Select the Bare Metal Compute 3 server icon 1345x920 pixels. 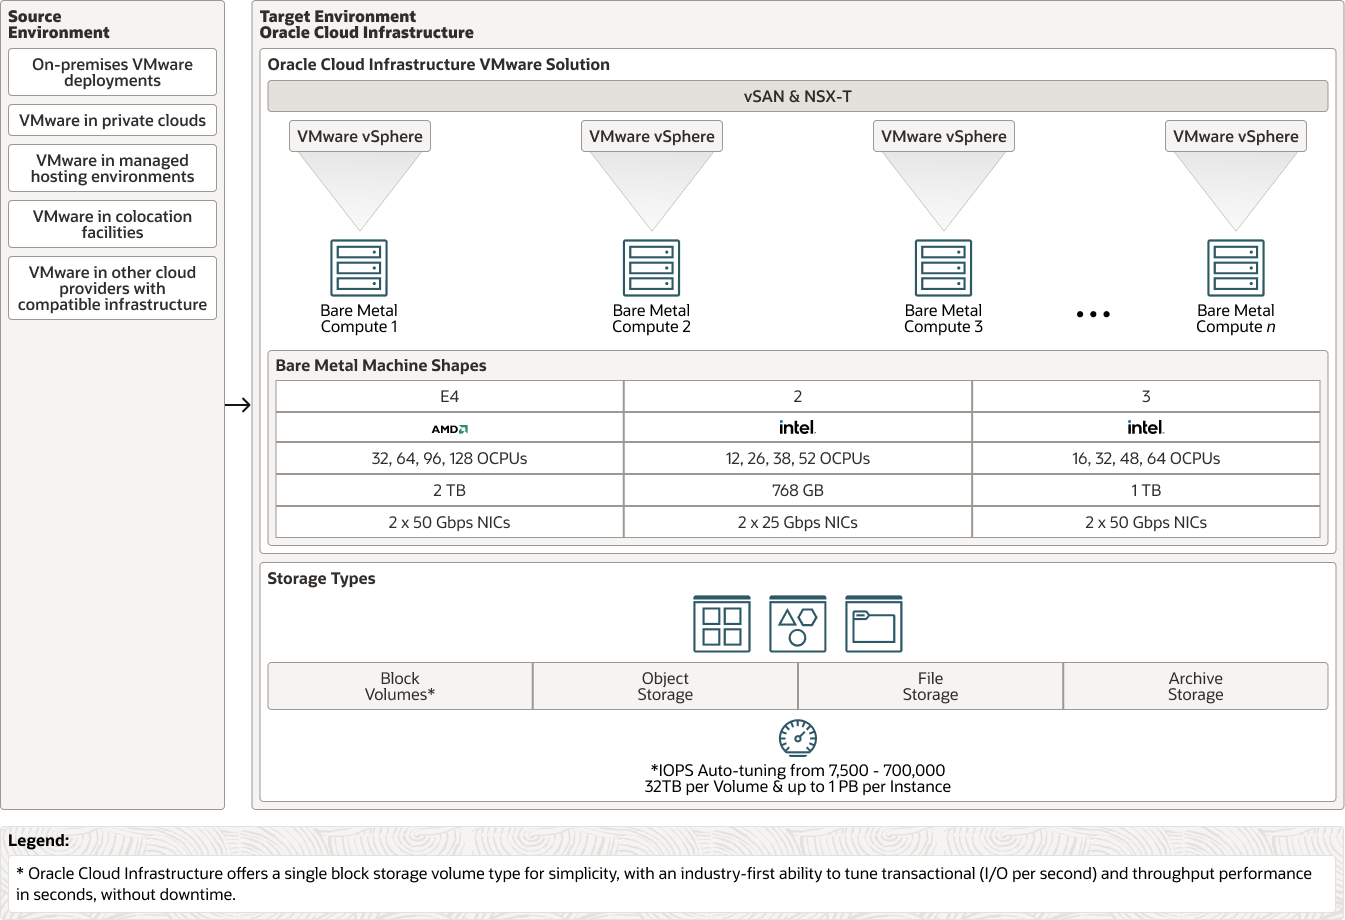click(943, 268)
